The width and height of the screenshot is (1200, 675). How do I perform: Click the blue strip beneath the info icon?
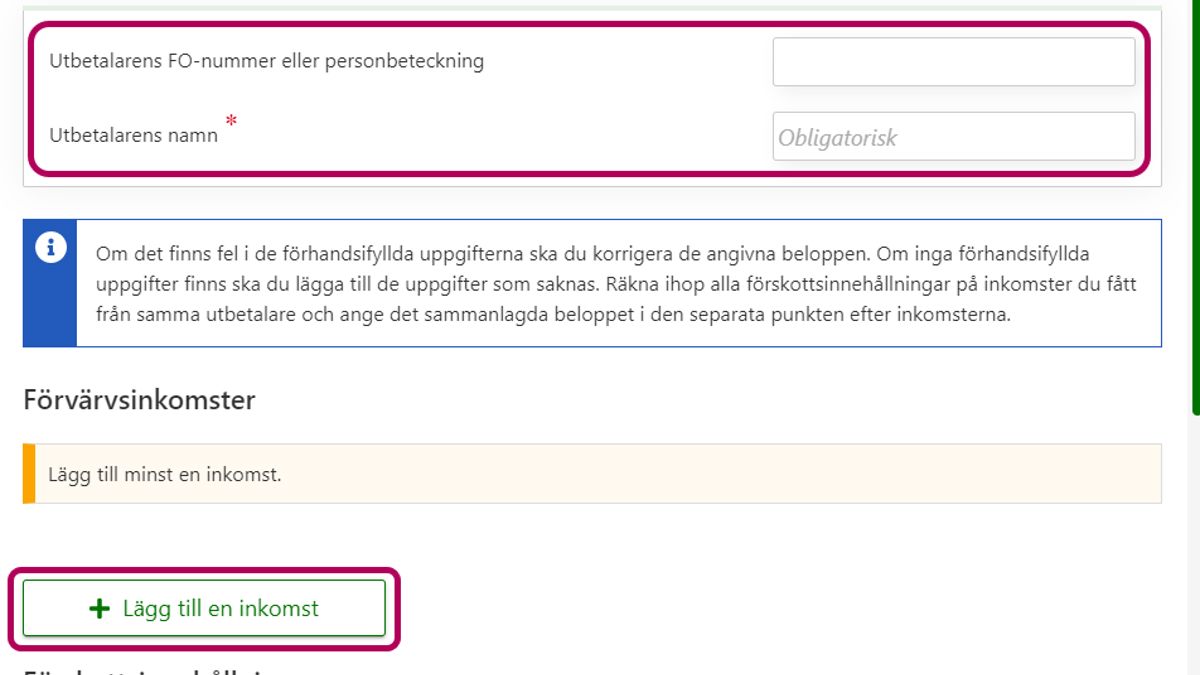click(50, 310)
